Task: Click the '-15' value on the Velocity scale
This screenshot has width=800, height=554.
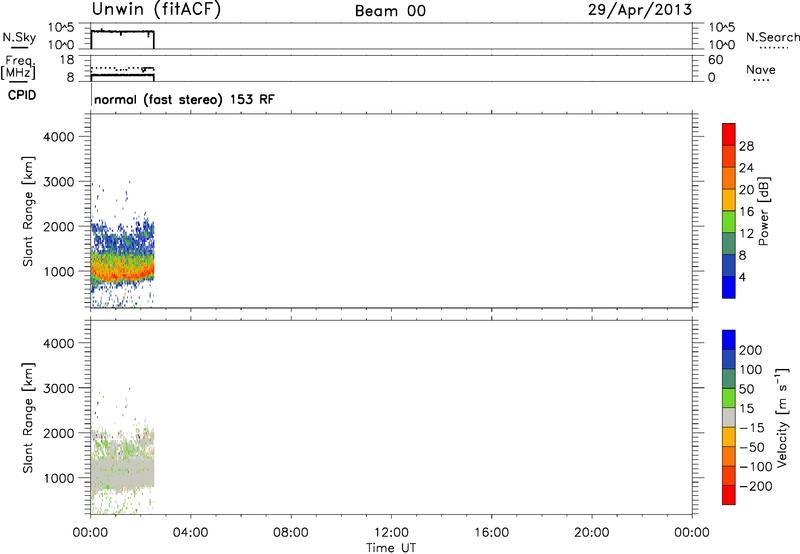Action: click(x=752, y=428)
